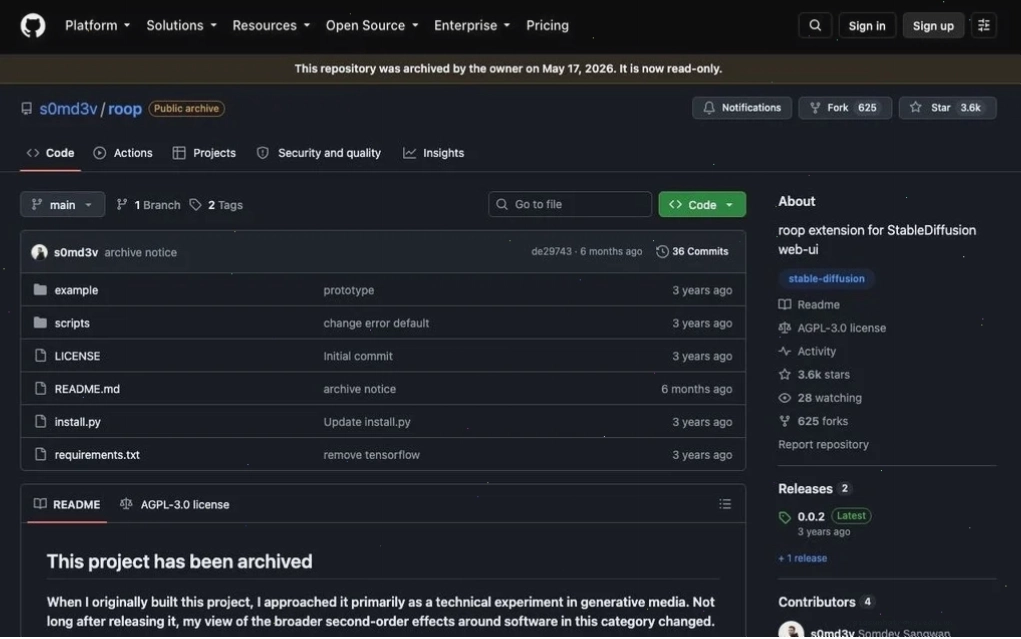Open the example folder name

(x=76, y=291)
